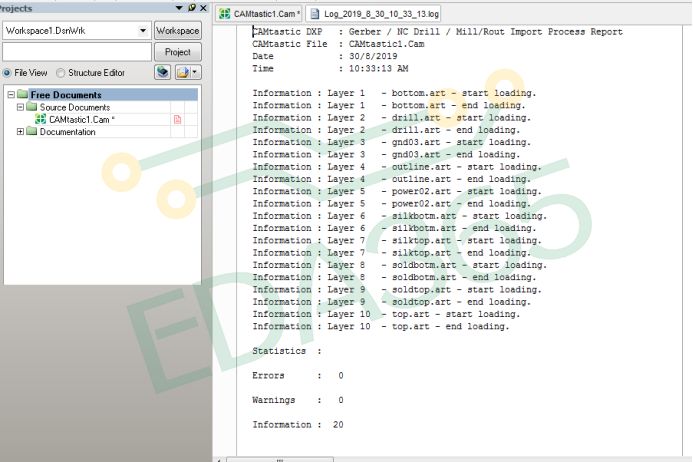Click the CAMtastic icon on the first tab

click(225, 14)
